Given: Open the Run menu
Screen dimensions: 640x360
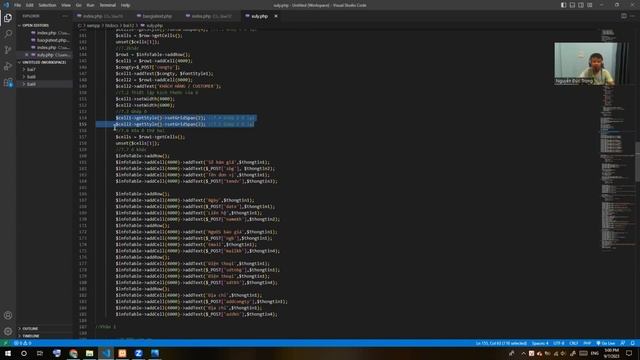Looking at the screenshot, I should tap(90, 5).
